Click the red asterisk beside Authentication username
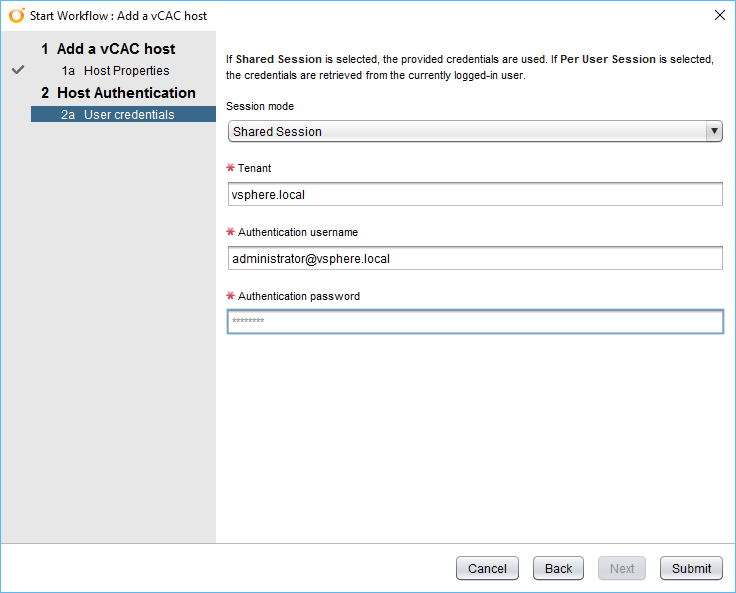The image size is (736, 593). [x=231, y=232]
